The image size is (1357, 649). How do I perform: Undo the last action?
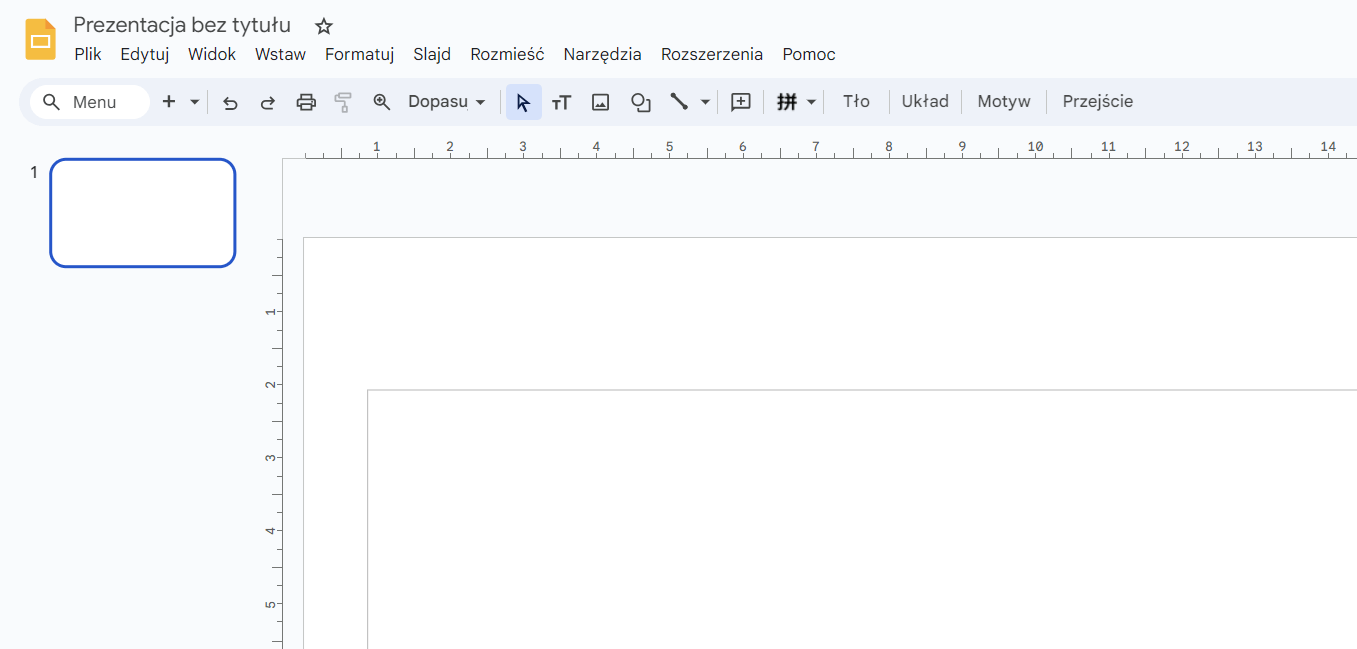click(x=230, y=102)
